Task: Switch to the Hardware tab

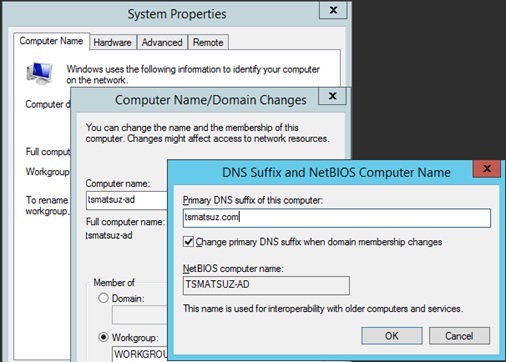Action: (x=113, y=42)
